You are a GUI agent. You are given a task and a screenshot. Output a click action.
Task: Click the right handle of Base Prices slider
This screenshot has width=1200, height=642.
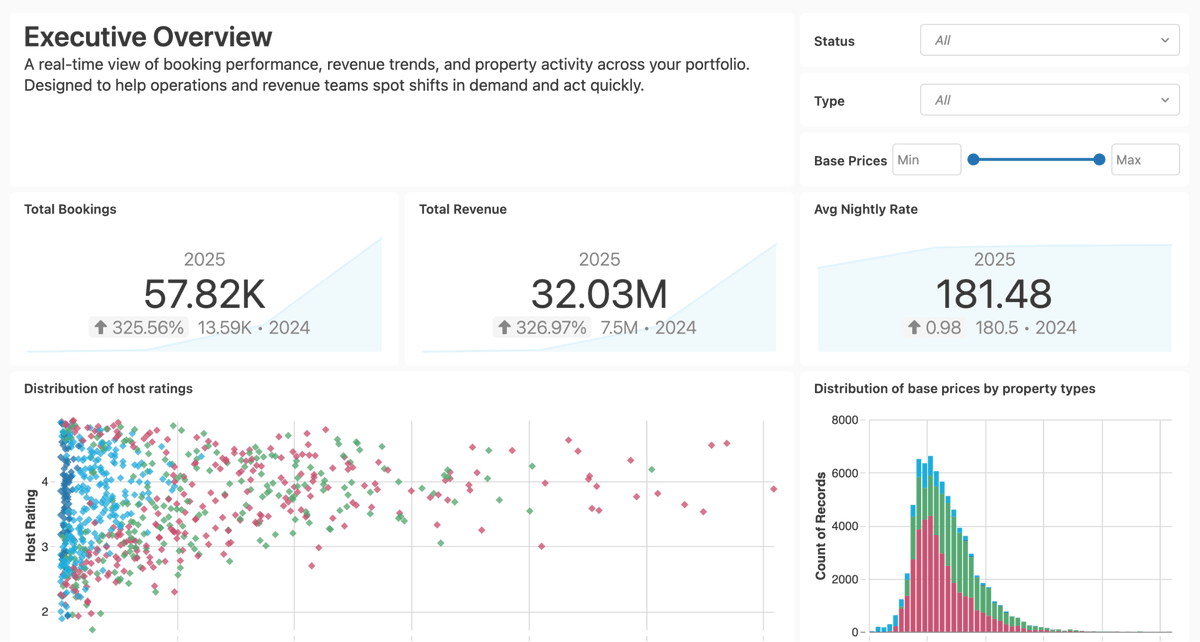coord(1099,159)
